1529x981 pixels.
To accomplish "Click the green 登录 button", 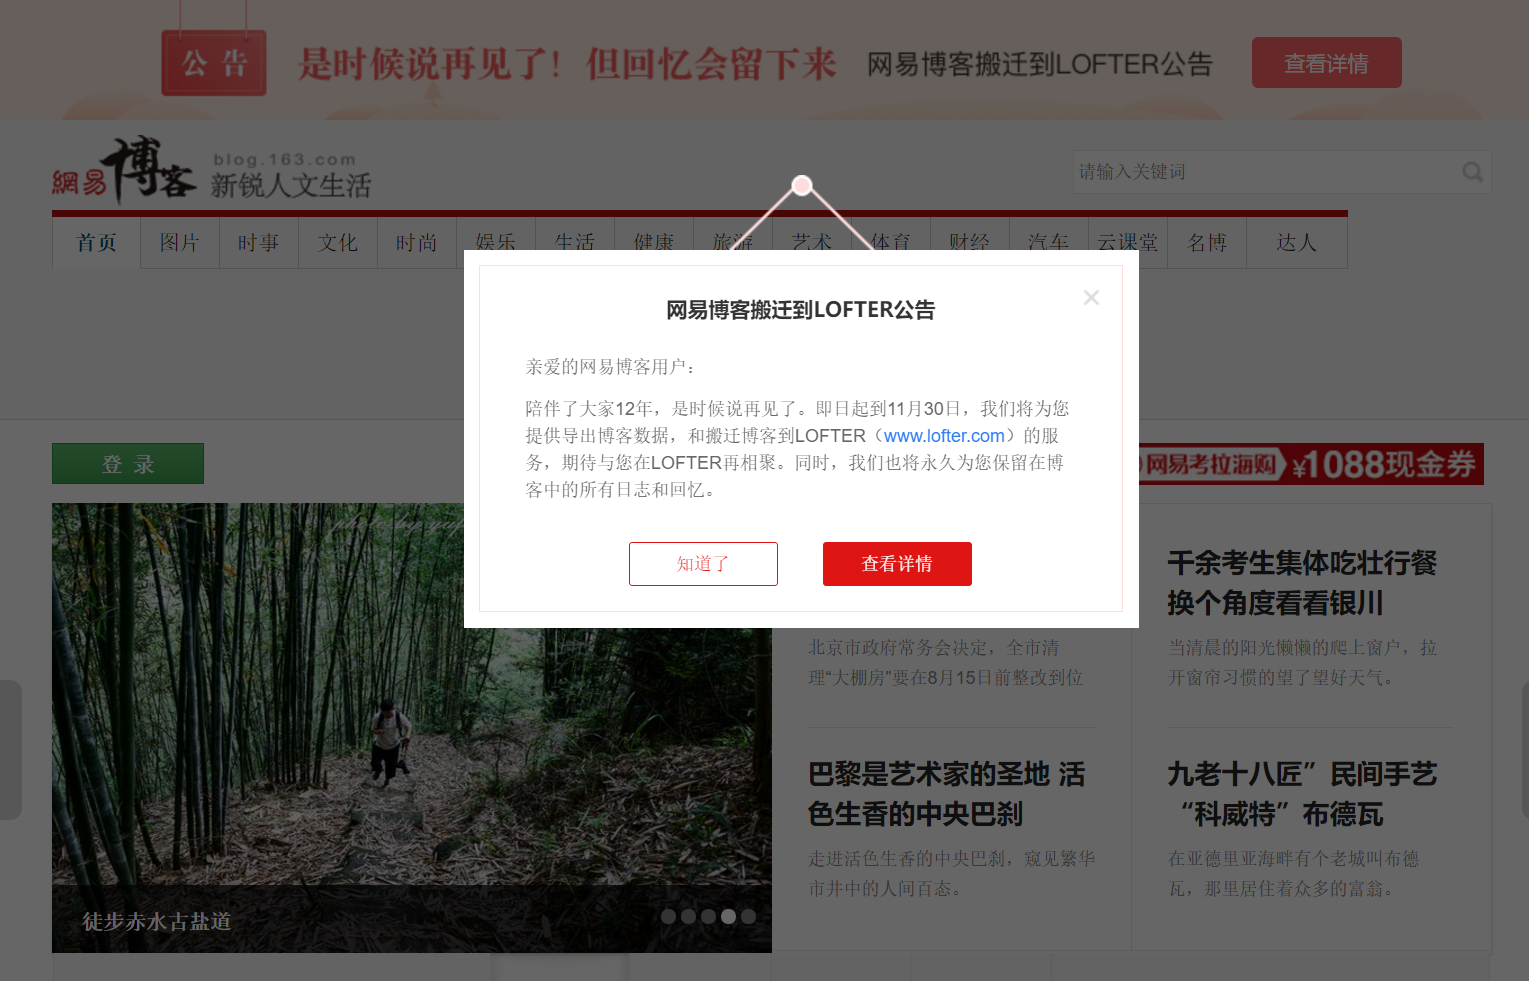I will point(128,464).
